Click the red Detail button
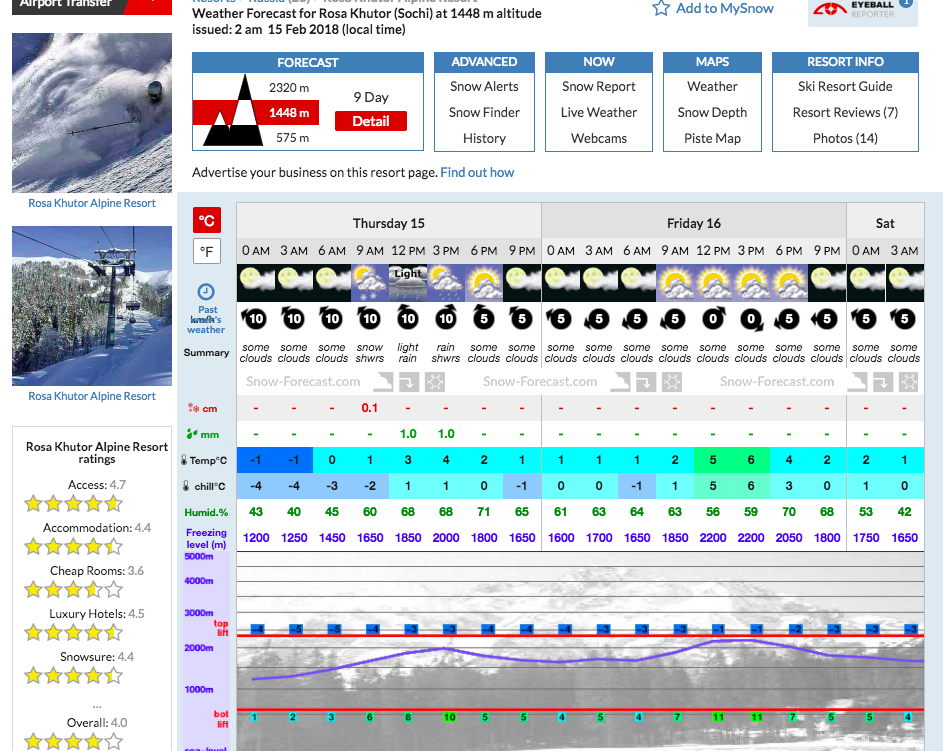The image size is (943, 751). coord(370,121)
